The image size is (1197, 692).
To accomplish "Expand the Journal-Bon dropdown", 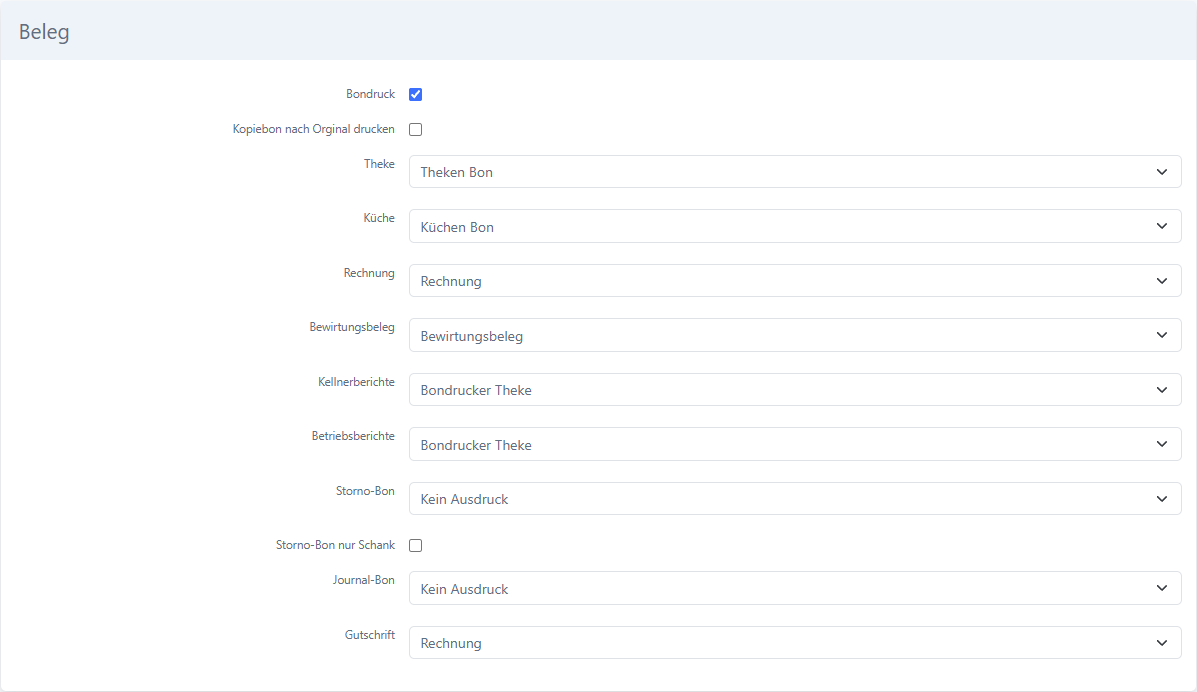I will [795, 588].
